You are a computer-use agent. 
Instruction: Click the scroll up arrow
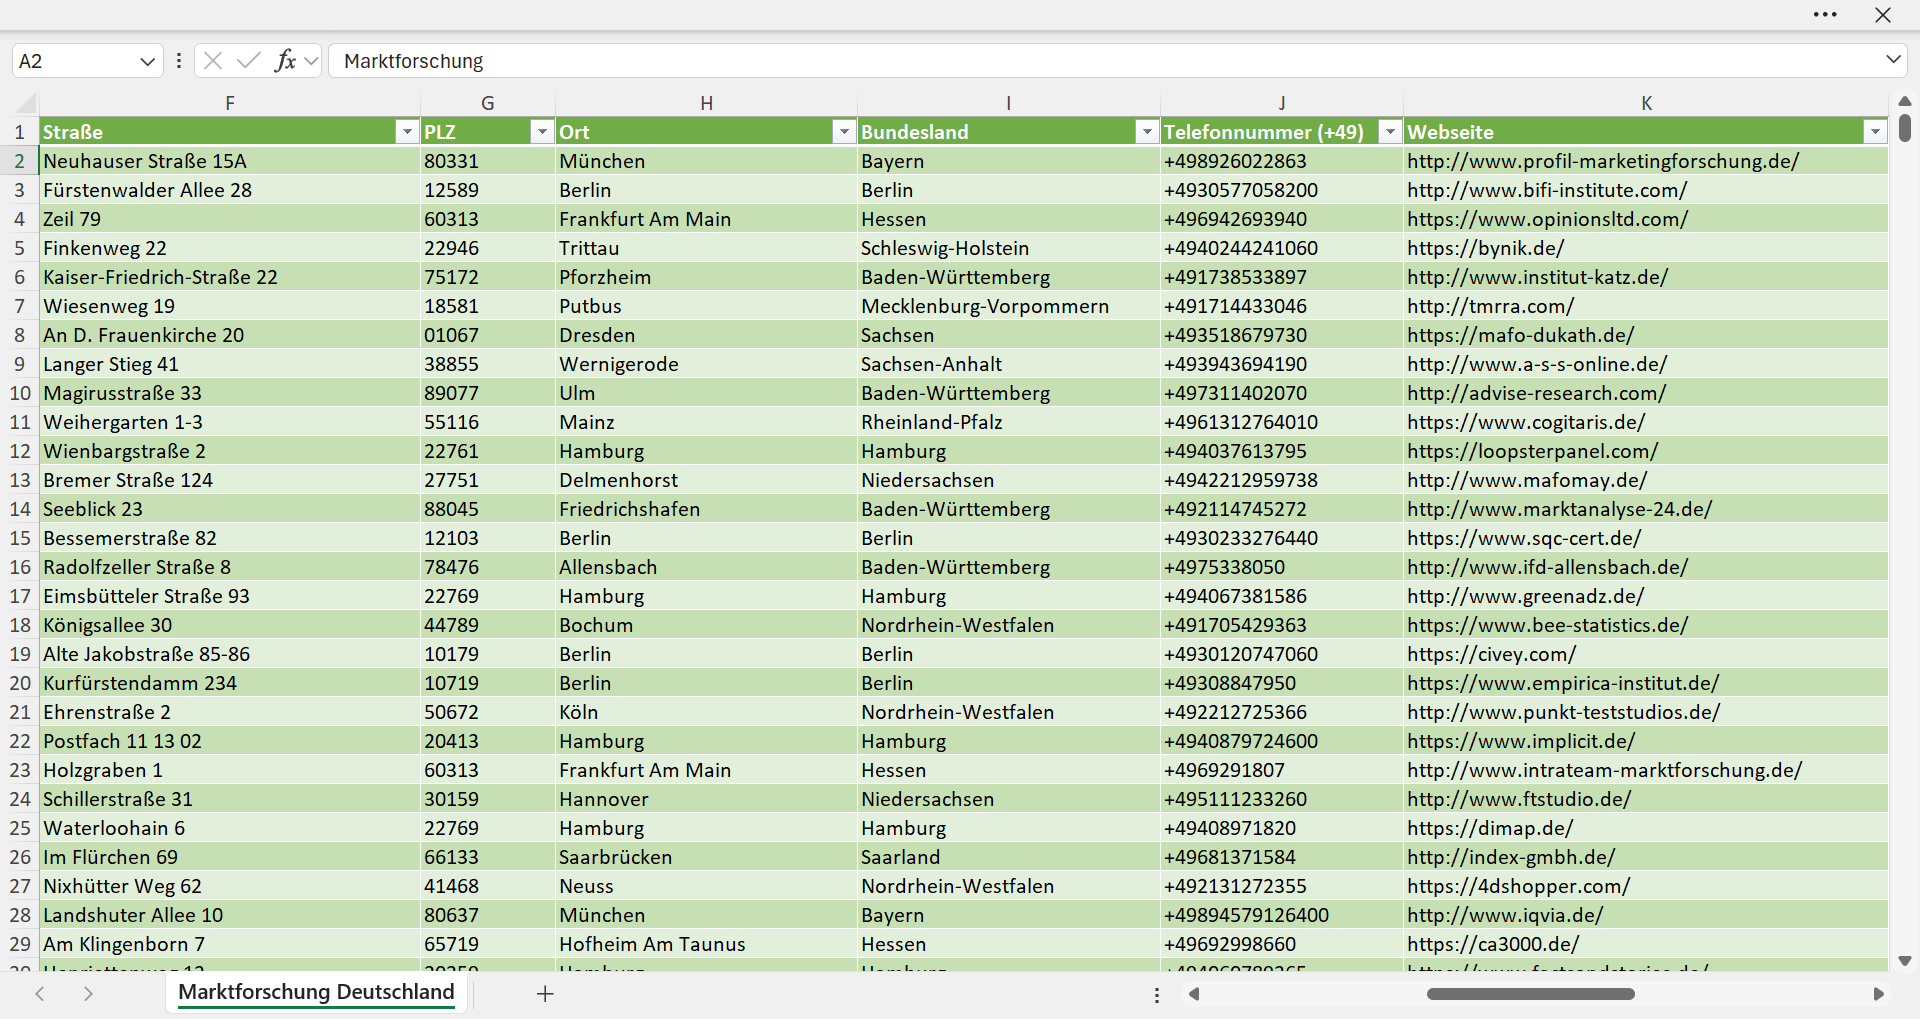pos(1905,101)
